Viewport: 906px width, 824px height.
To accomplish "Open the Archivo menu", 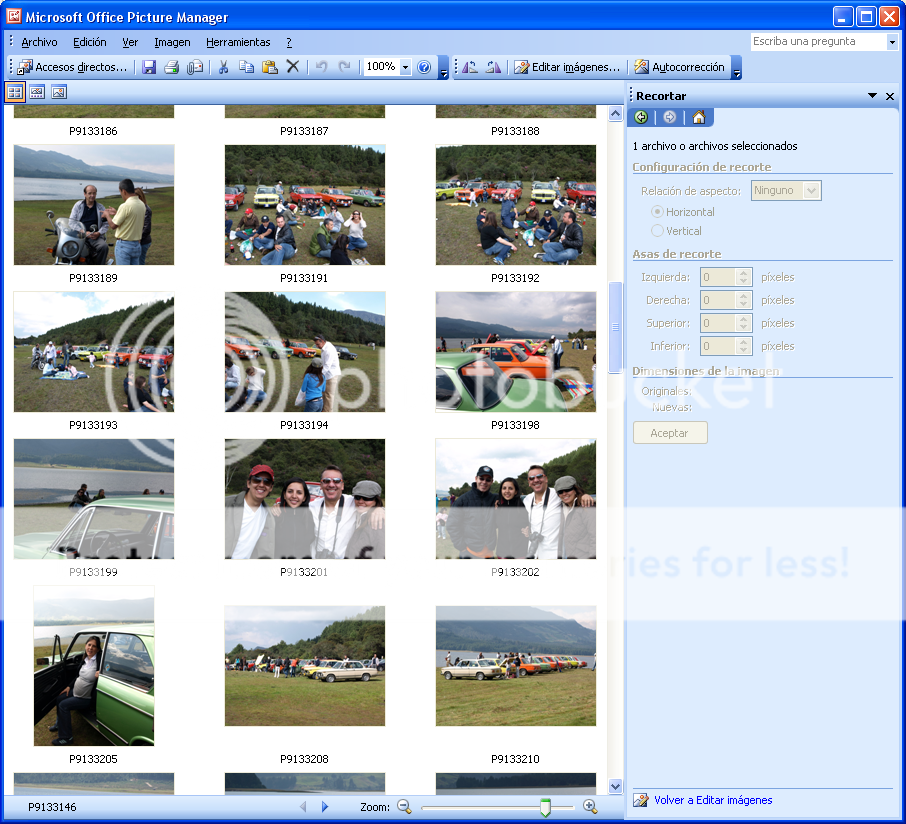I will (39, 42).
